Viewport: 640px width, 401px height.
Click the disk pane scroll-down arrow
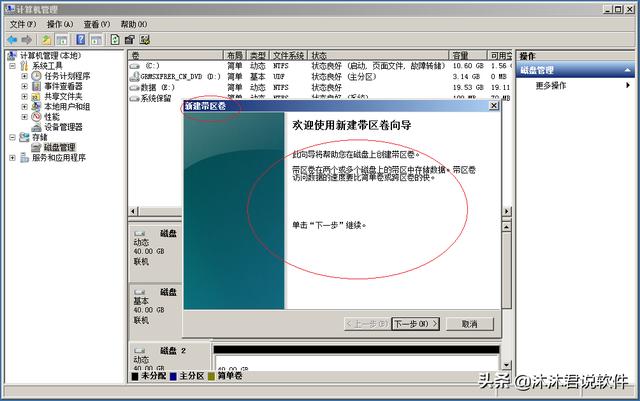click(x=507, y=365)
